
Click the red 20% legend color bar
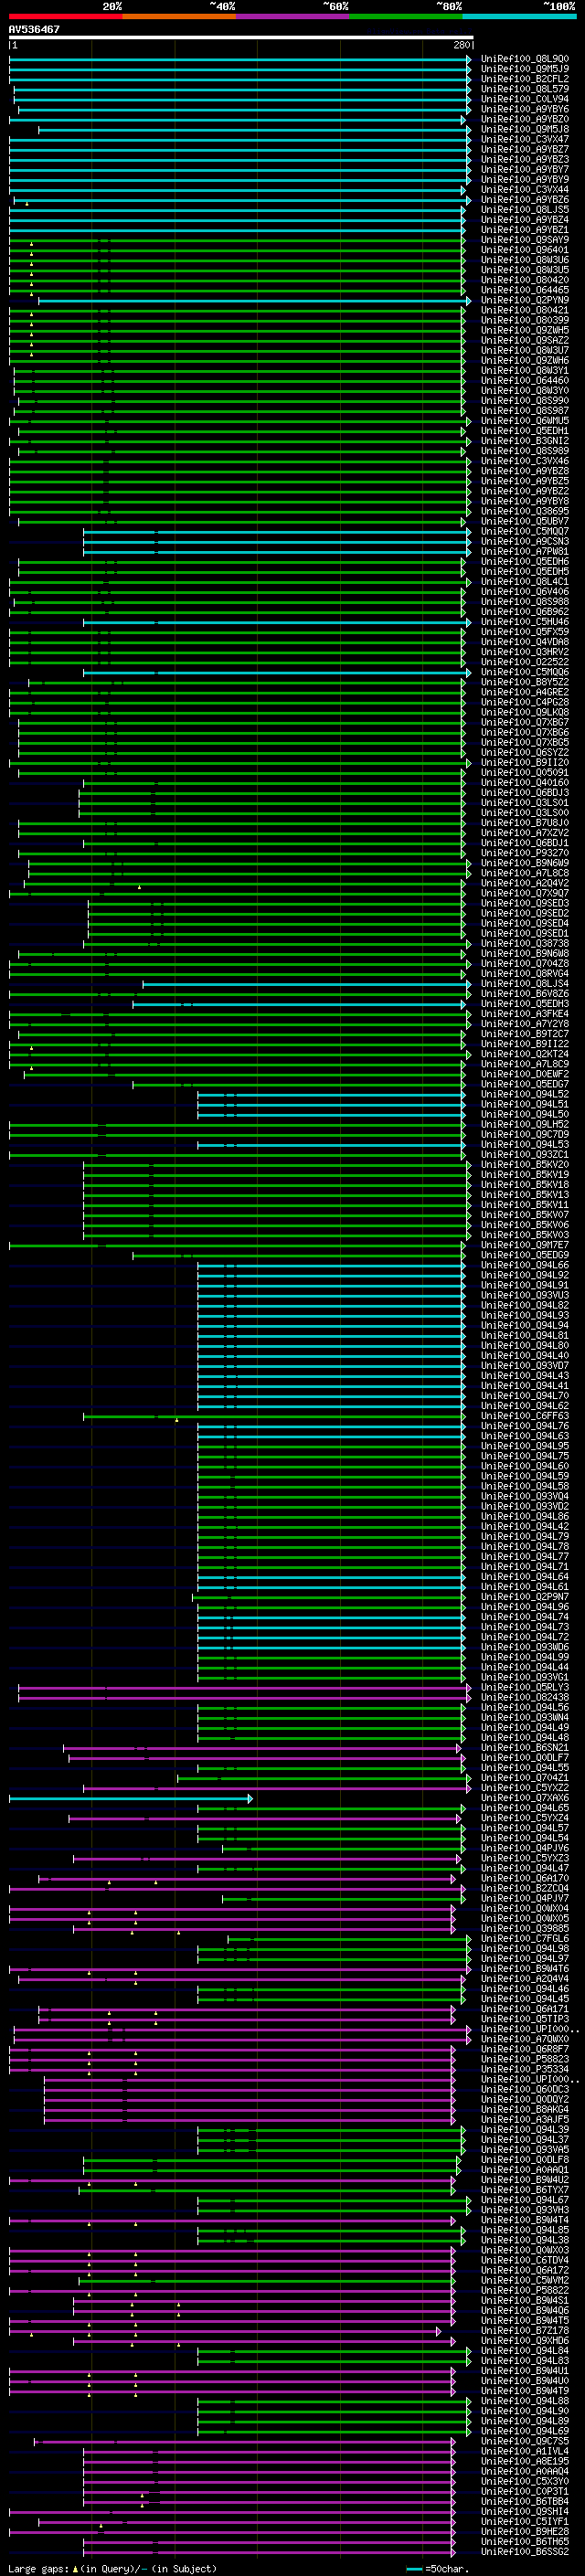click(65, 16)
